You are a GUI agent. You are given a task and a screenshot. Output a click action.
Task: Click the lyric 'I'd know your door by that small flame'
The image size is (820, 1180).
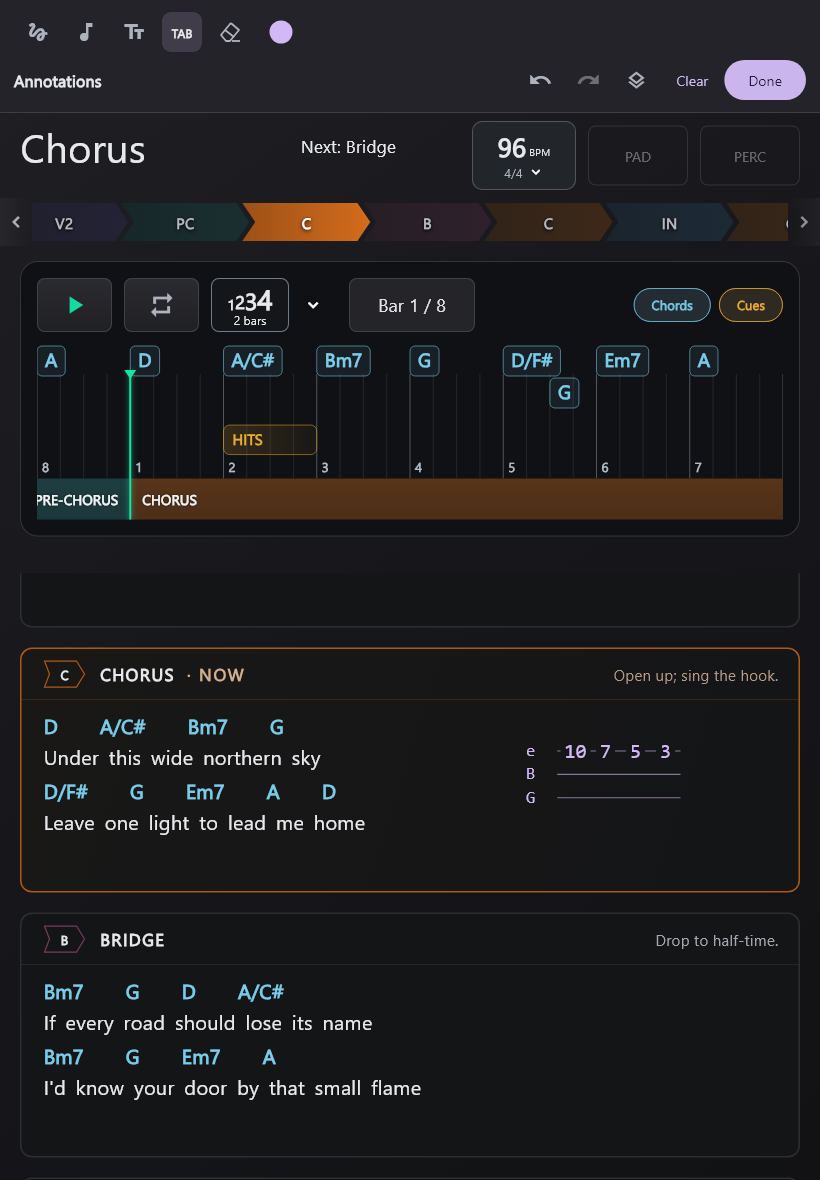click(232, 1088)
